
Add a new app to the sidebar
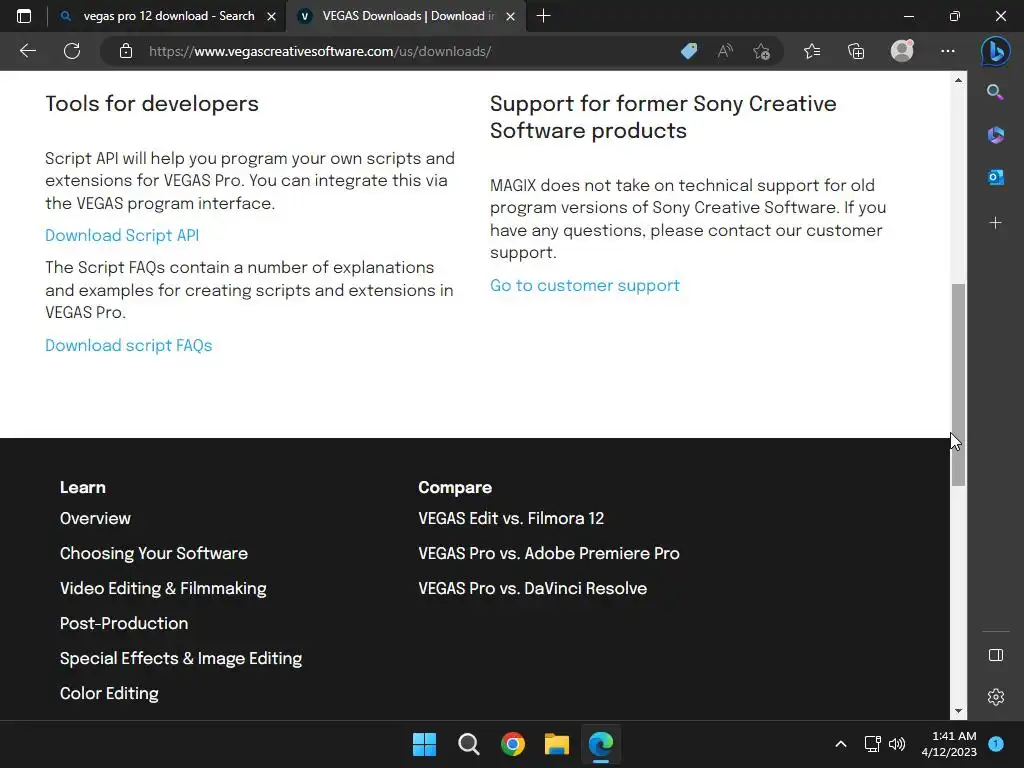[995, 223]
